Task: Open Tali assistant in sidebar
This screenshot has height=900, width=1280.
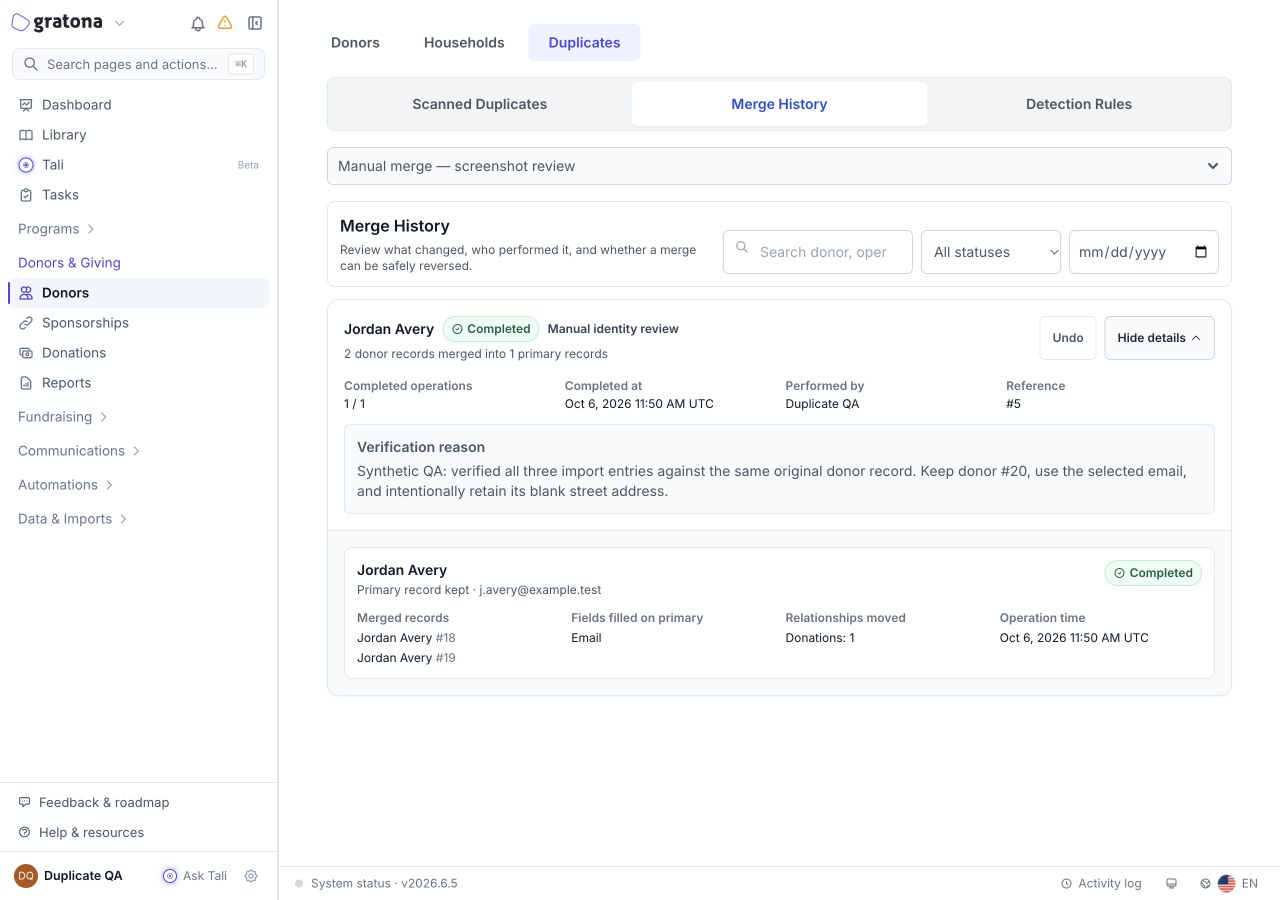Action: tap(139, 165)
